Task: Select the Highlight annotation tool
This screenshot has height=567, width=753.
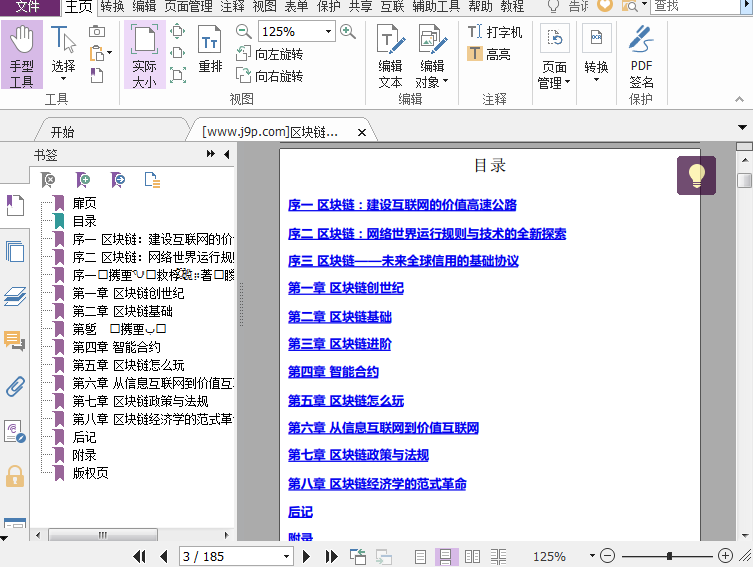Action: [x=488, y=54]
